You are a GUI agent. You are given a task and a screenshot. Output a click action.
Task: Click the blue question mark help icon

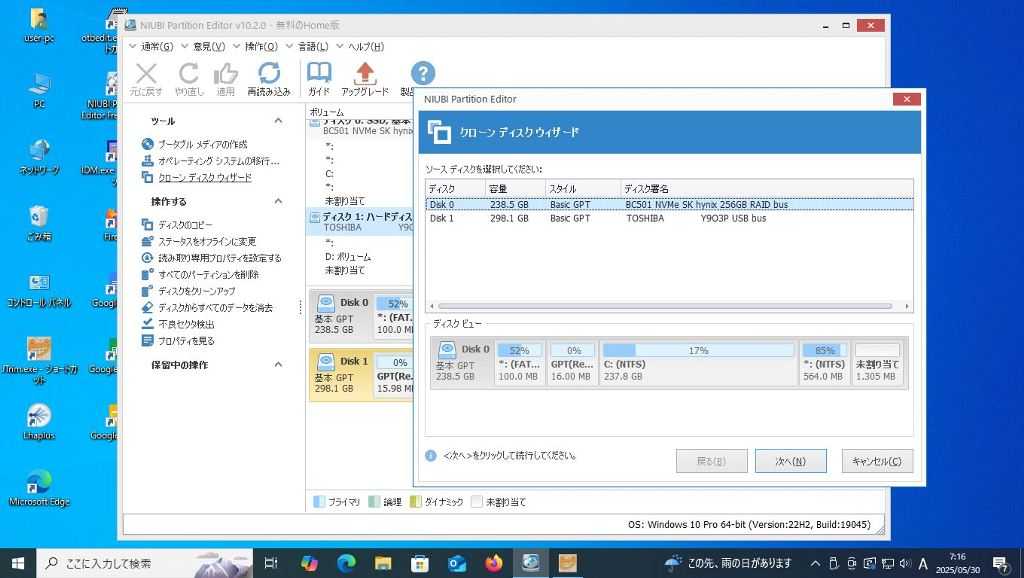coord(423,73)
